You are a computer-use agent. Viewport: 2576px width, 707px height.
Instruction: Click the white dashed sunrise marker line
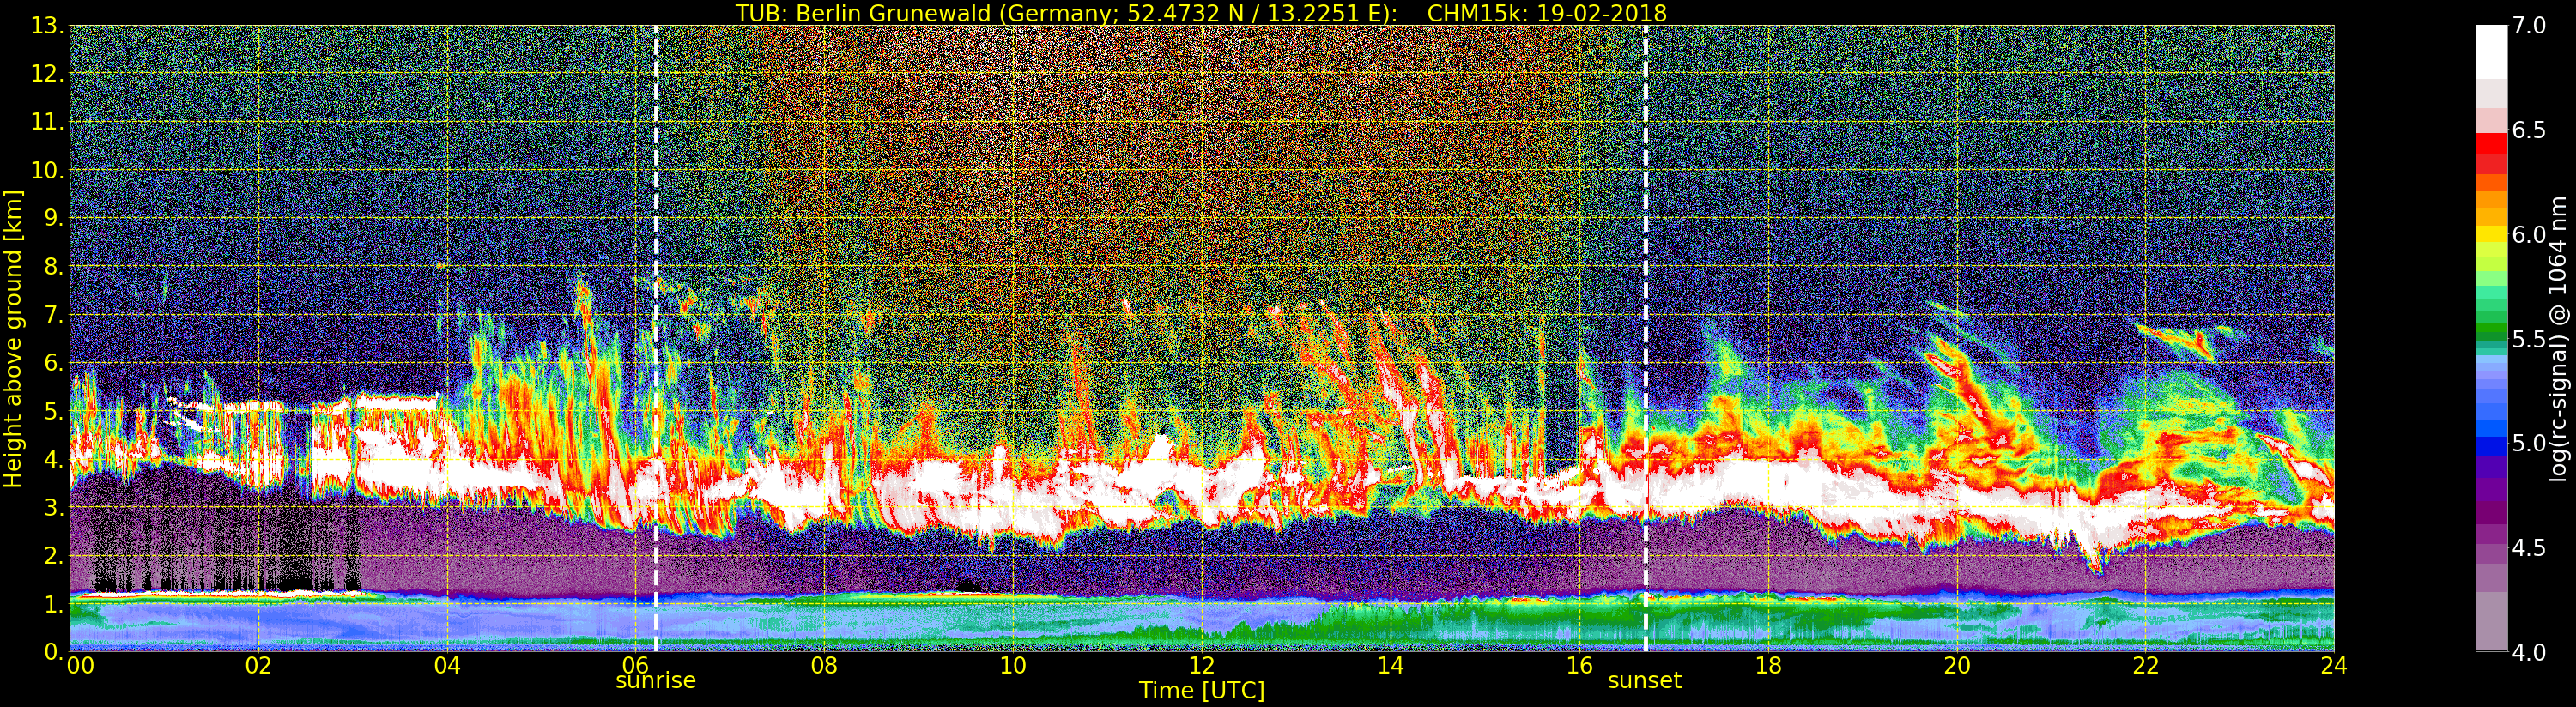tap(656, 338)
